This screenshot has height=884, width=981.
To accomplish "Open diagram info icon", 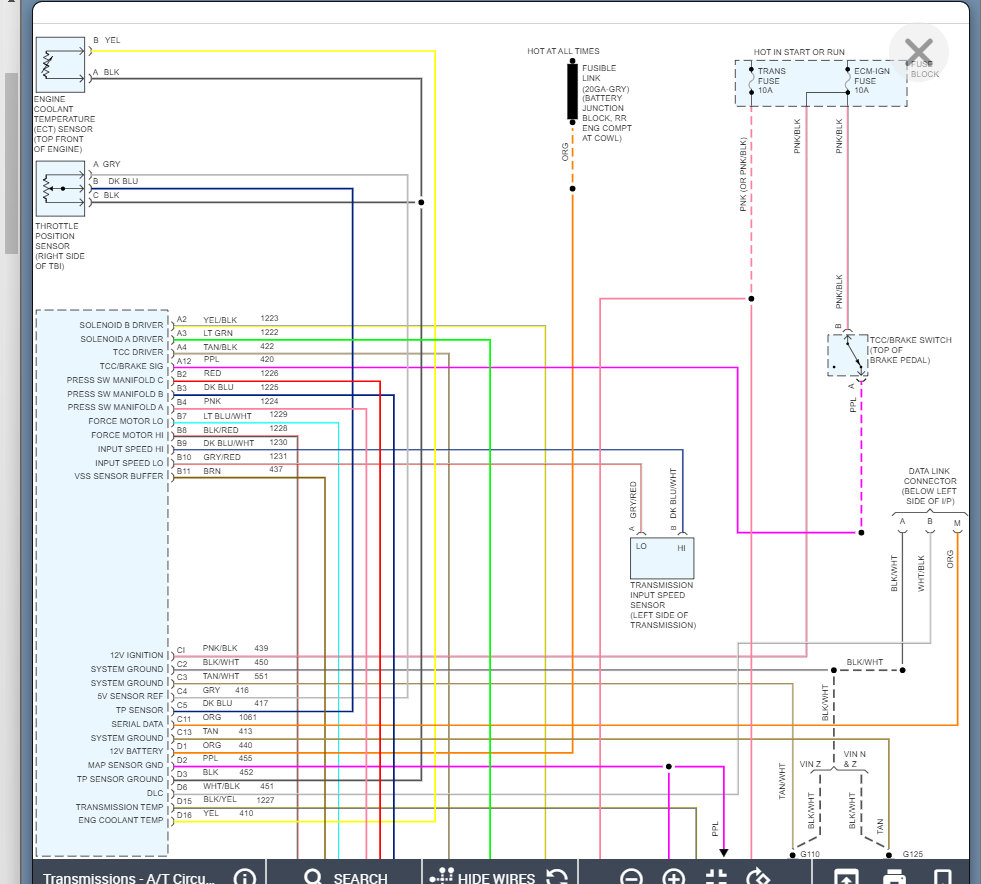I will click(244, 876).
